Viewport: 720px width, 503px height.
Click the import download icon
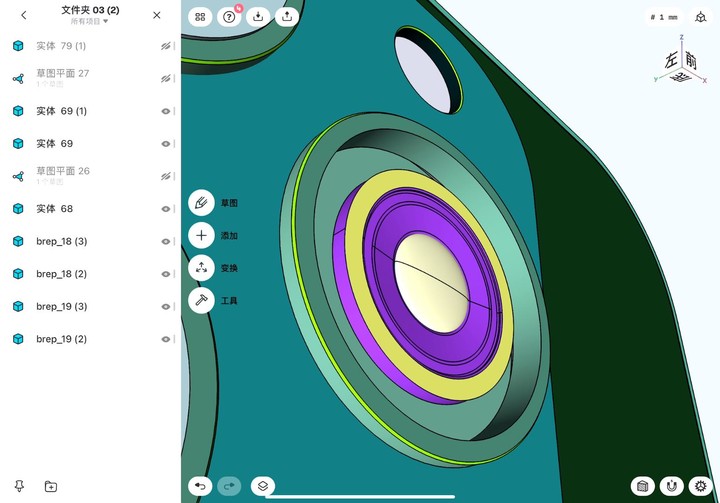coord(258,17)
